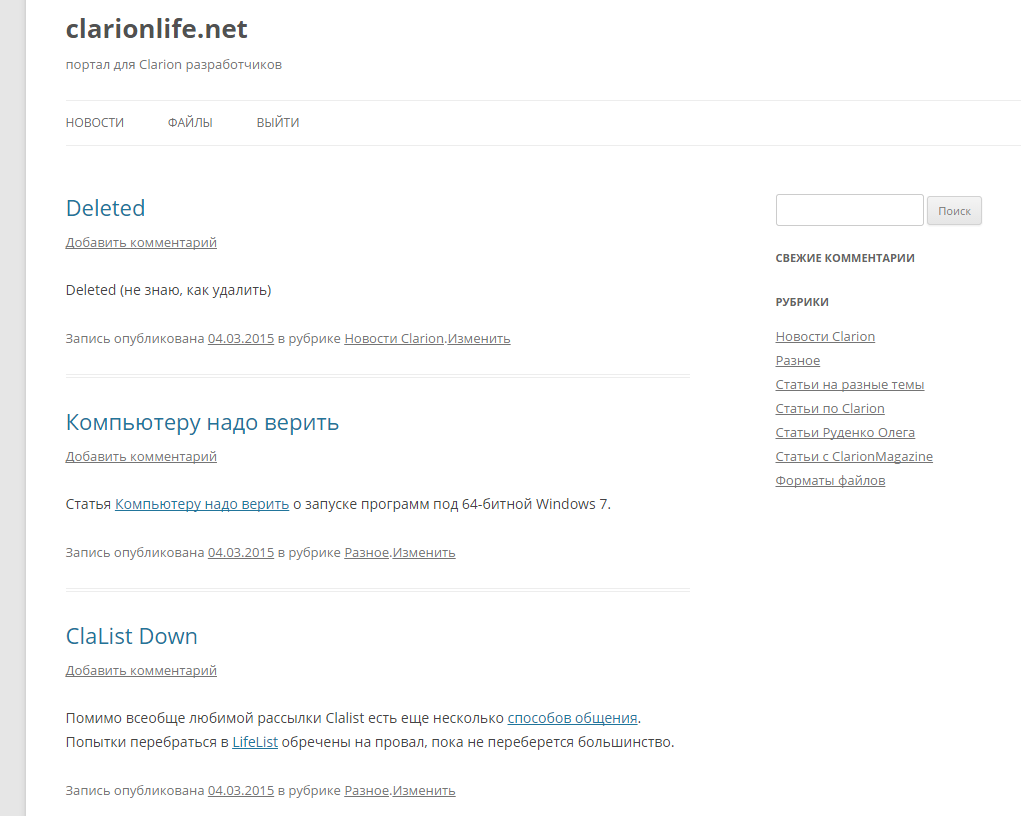Open the Компьютеру надо верить post title
1021x816 pixels.
click(202, 422)
